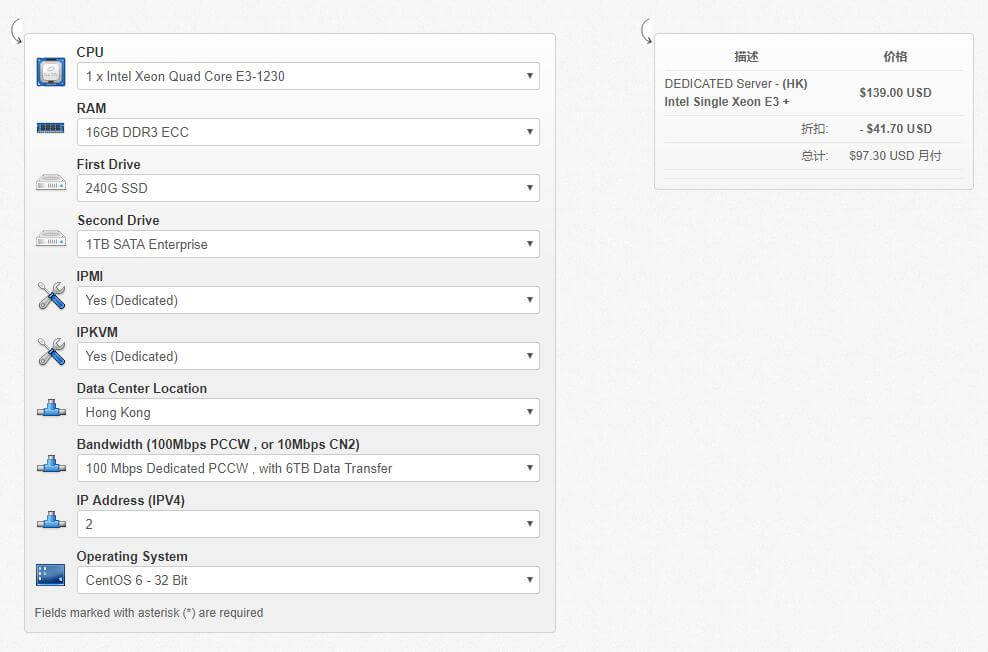This screenshot has width=988, height=652.
Task: Click the RAM memory stick icon
Action: [x=51, y=128]
